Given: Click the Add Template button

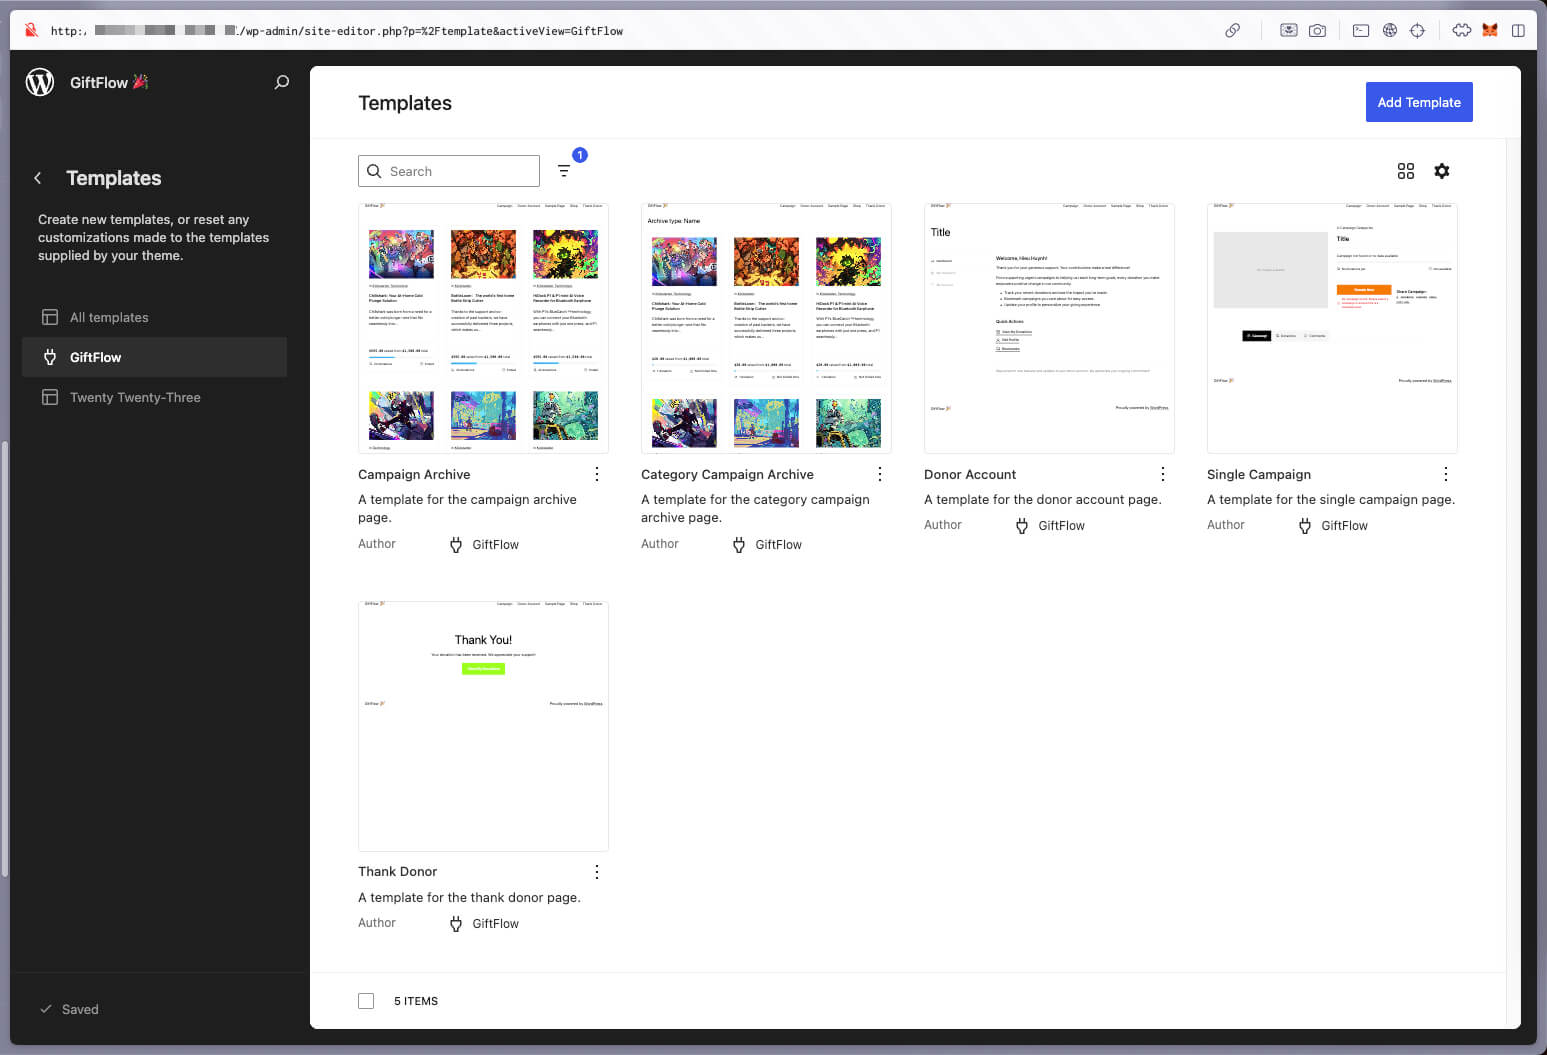Looking at the screenshot, I should point(1419,102).
